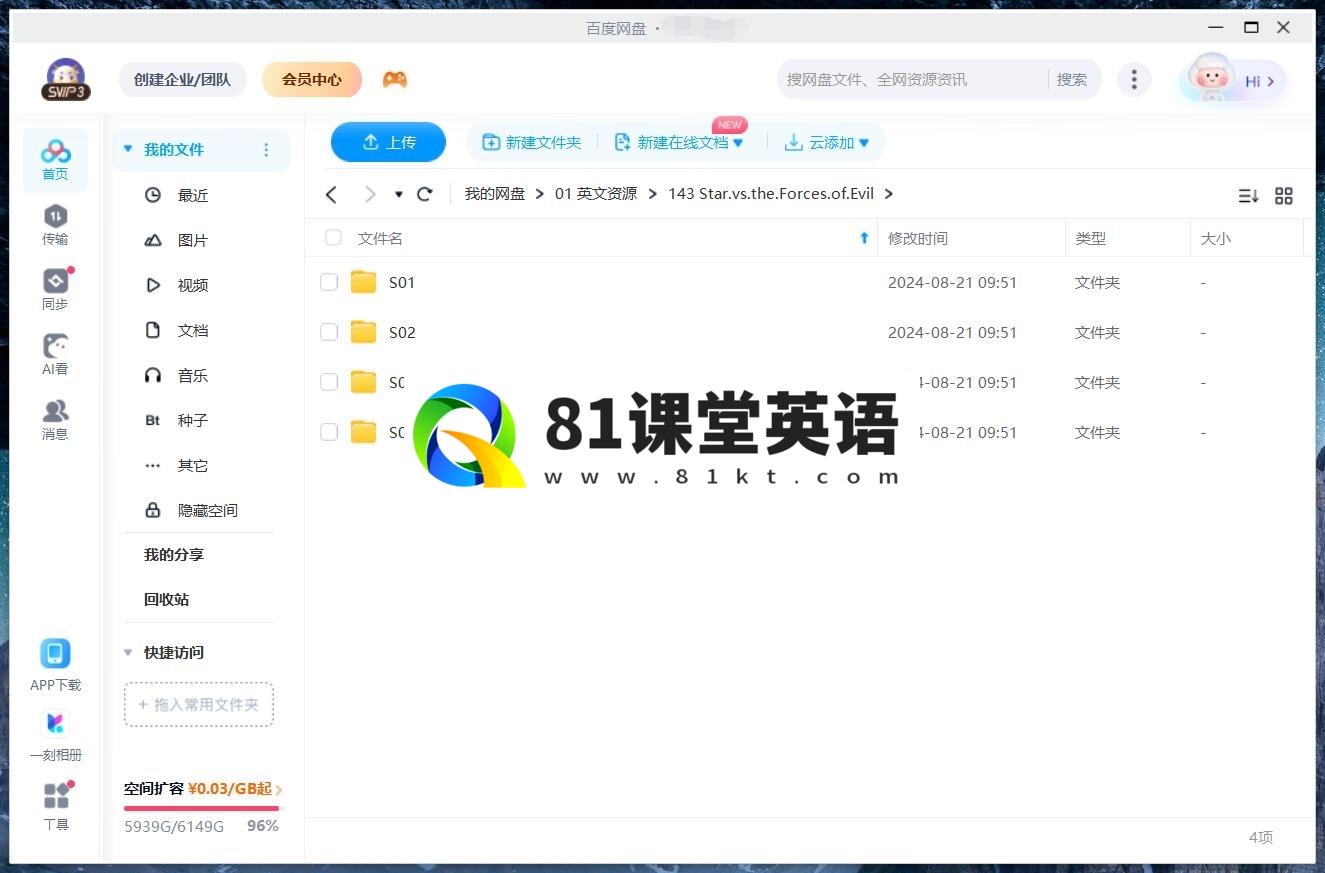Sort by 大小 column header
Image resolution: width=1325 pixels, height=873 pixels.
click(x=1216, y=239)
